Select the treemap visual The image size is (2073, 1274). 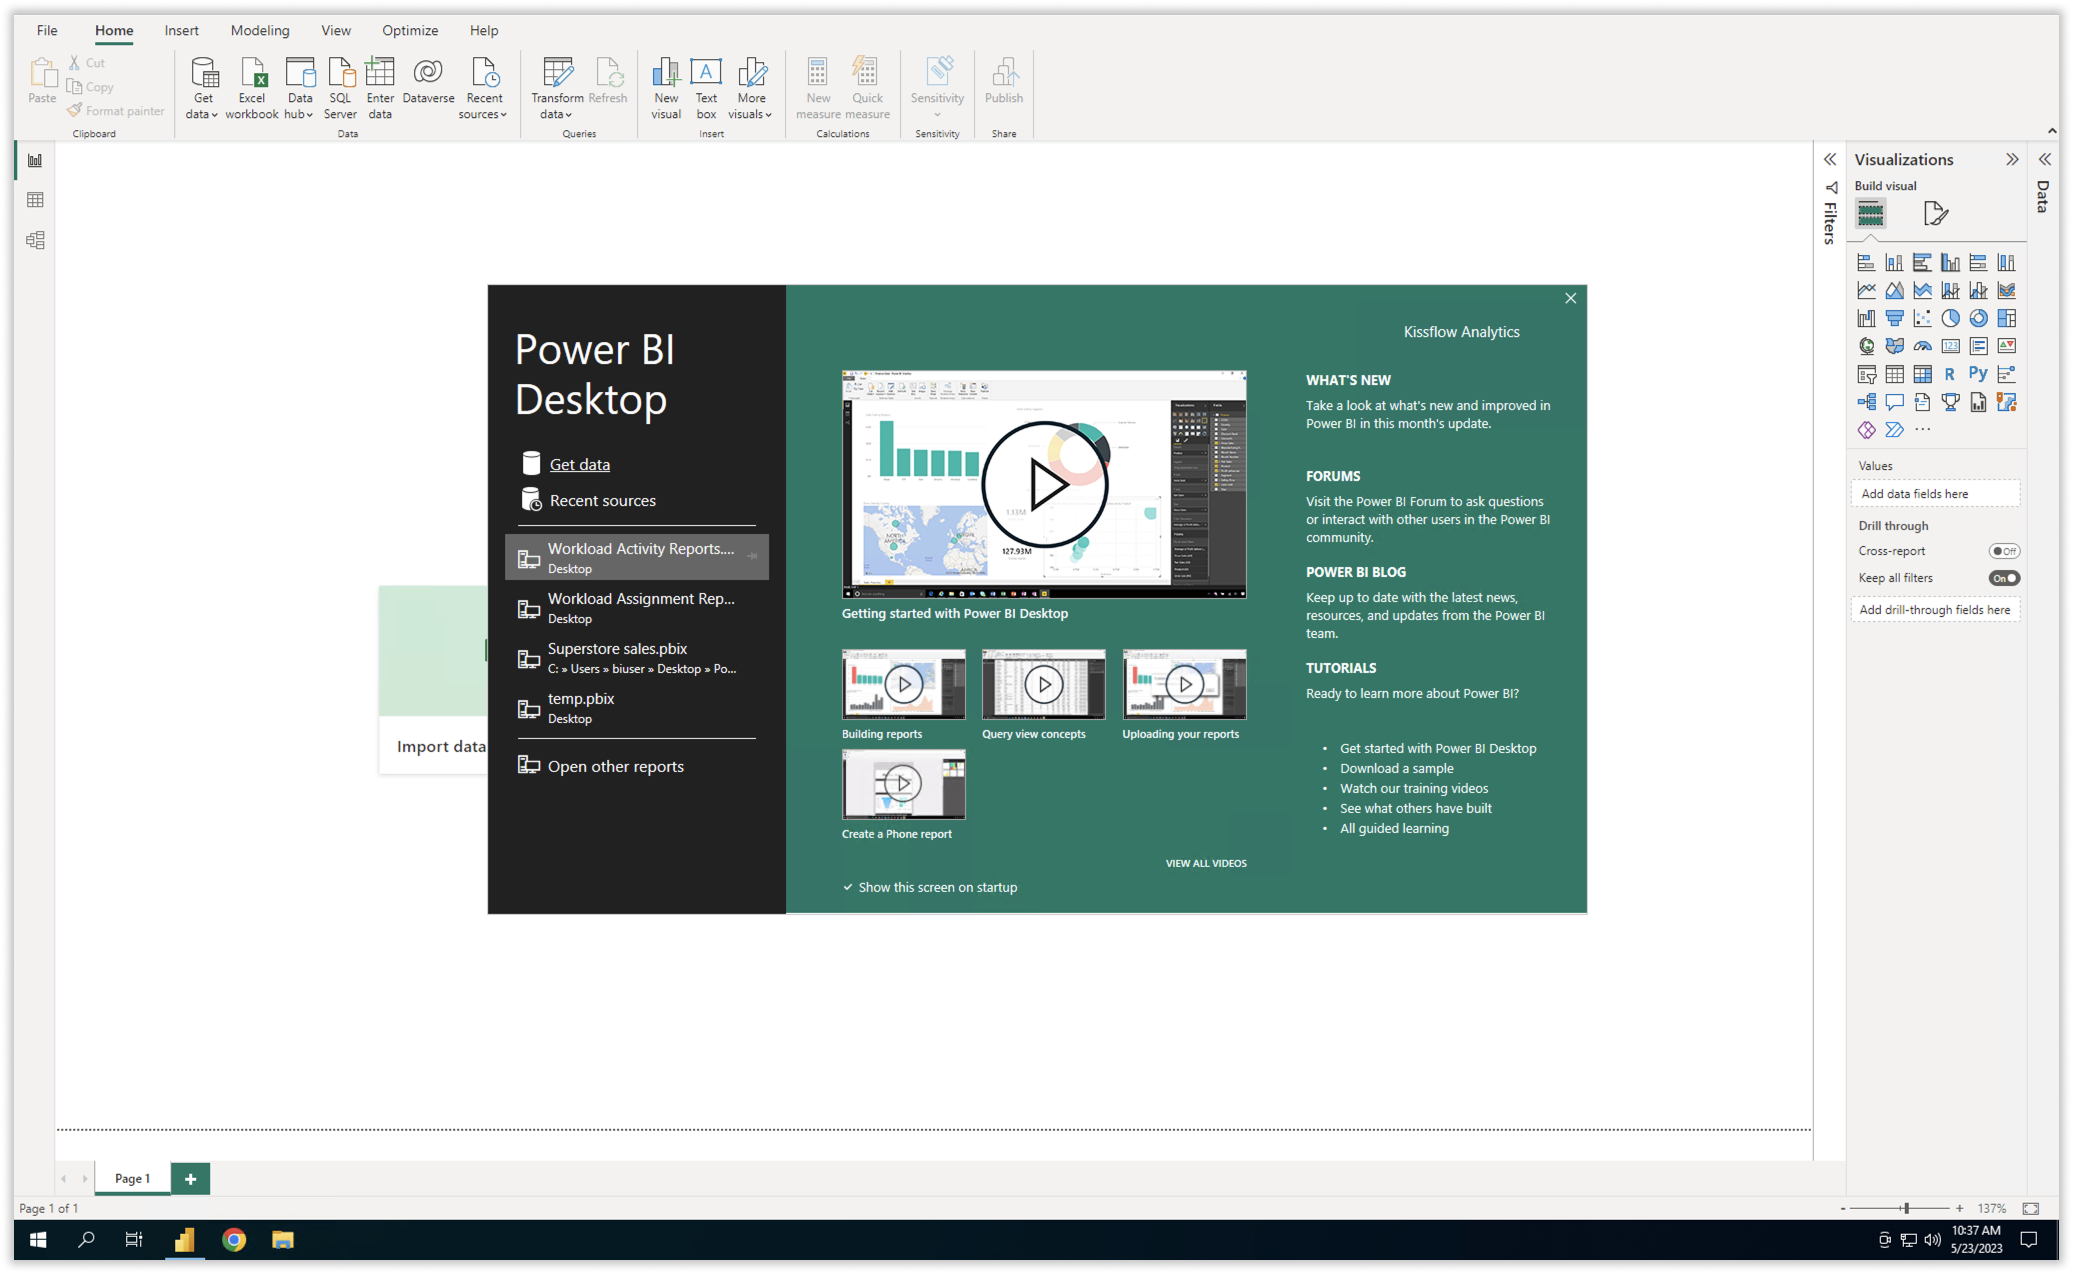coord(2006,318)
